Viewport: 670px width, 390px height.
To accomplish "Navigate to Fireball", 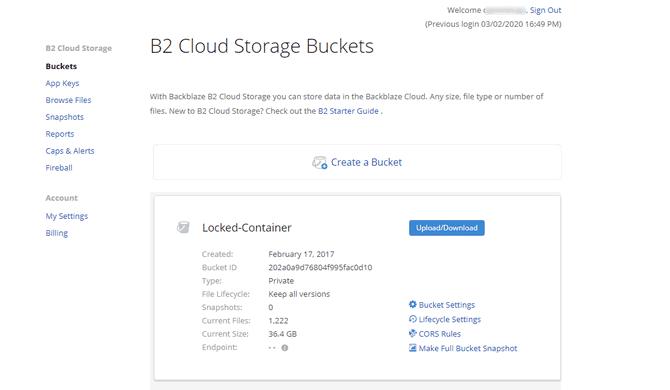I will click(59, 168).
